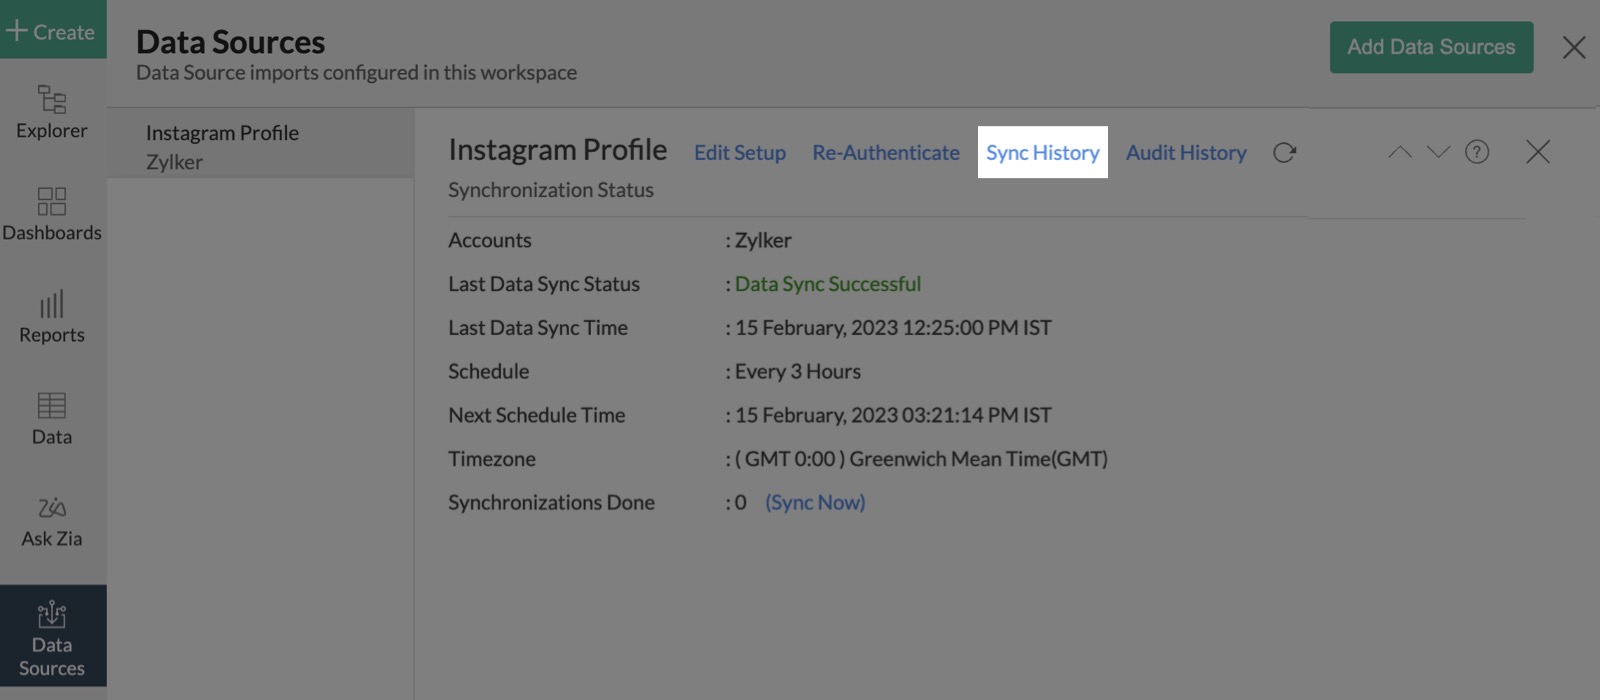
Task: Open the Explorer sidebar section
Action: pos(52,112)
